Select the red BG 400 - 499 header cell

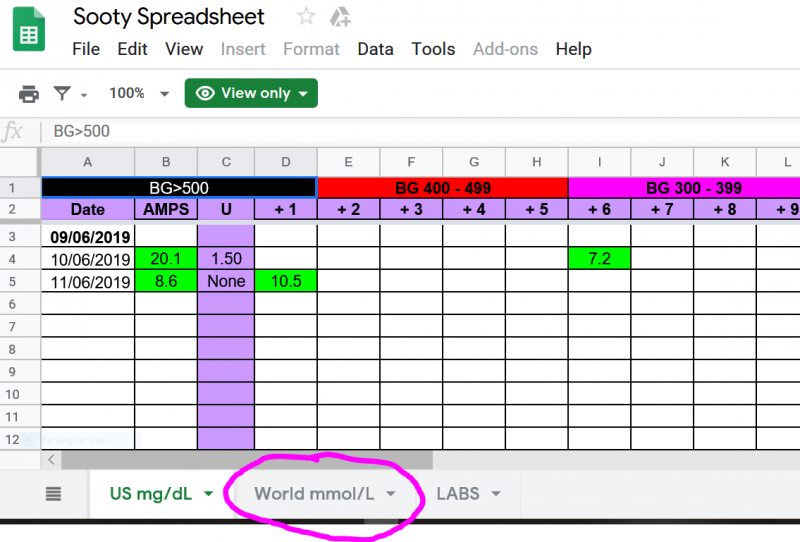(442, 187)
